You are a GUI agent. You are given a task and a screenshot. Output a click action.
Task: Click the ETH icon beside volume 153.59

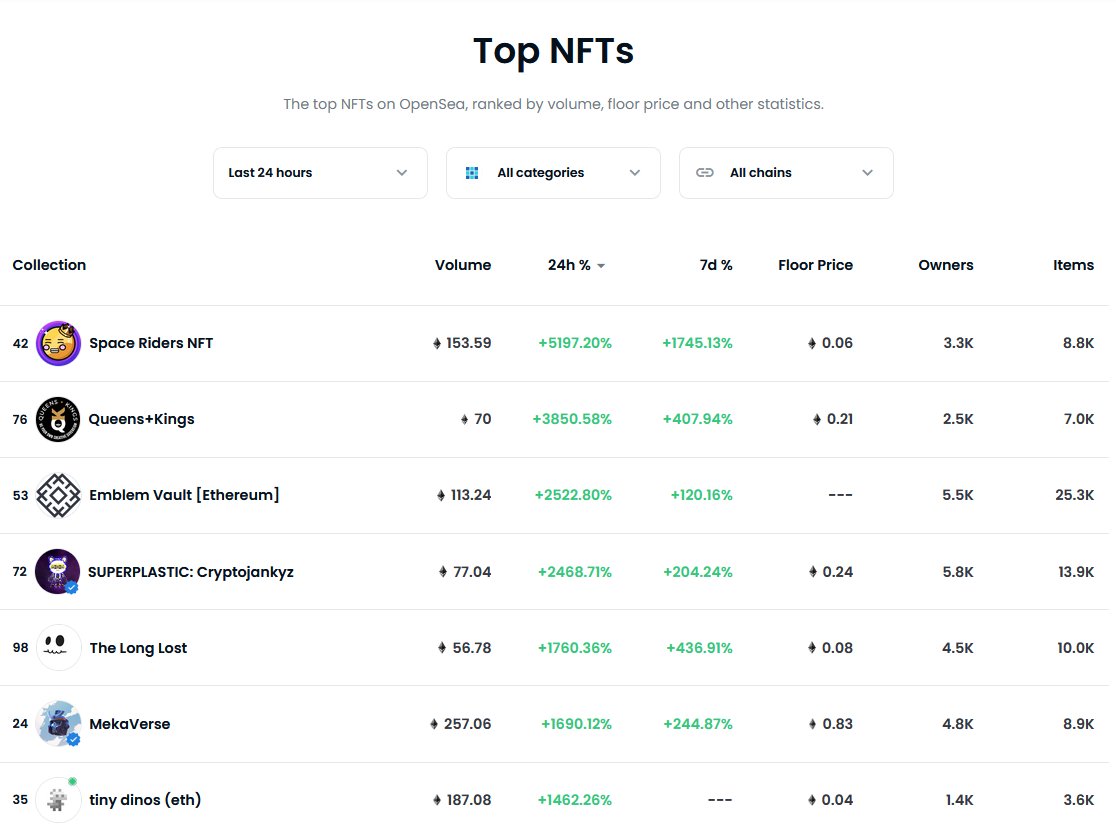click(437, 343)
